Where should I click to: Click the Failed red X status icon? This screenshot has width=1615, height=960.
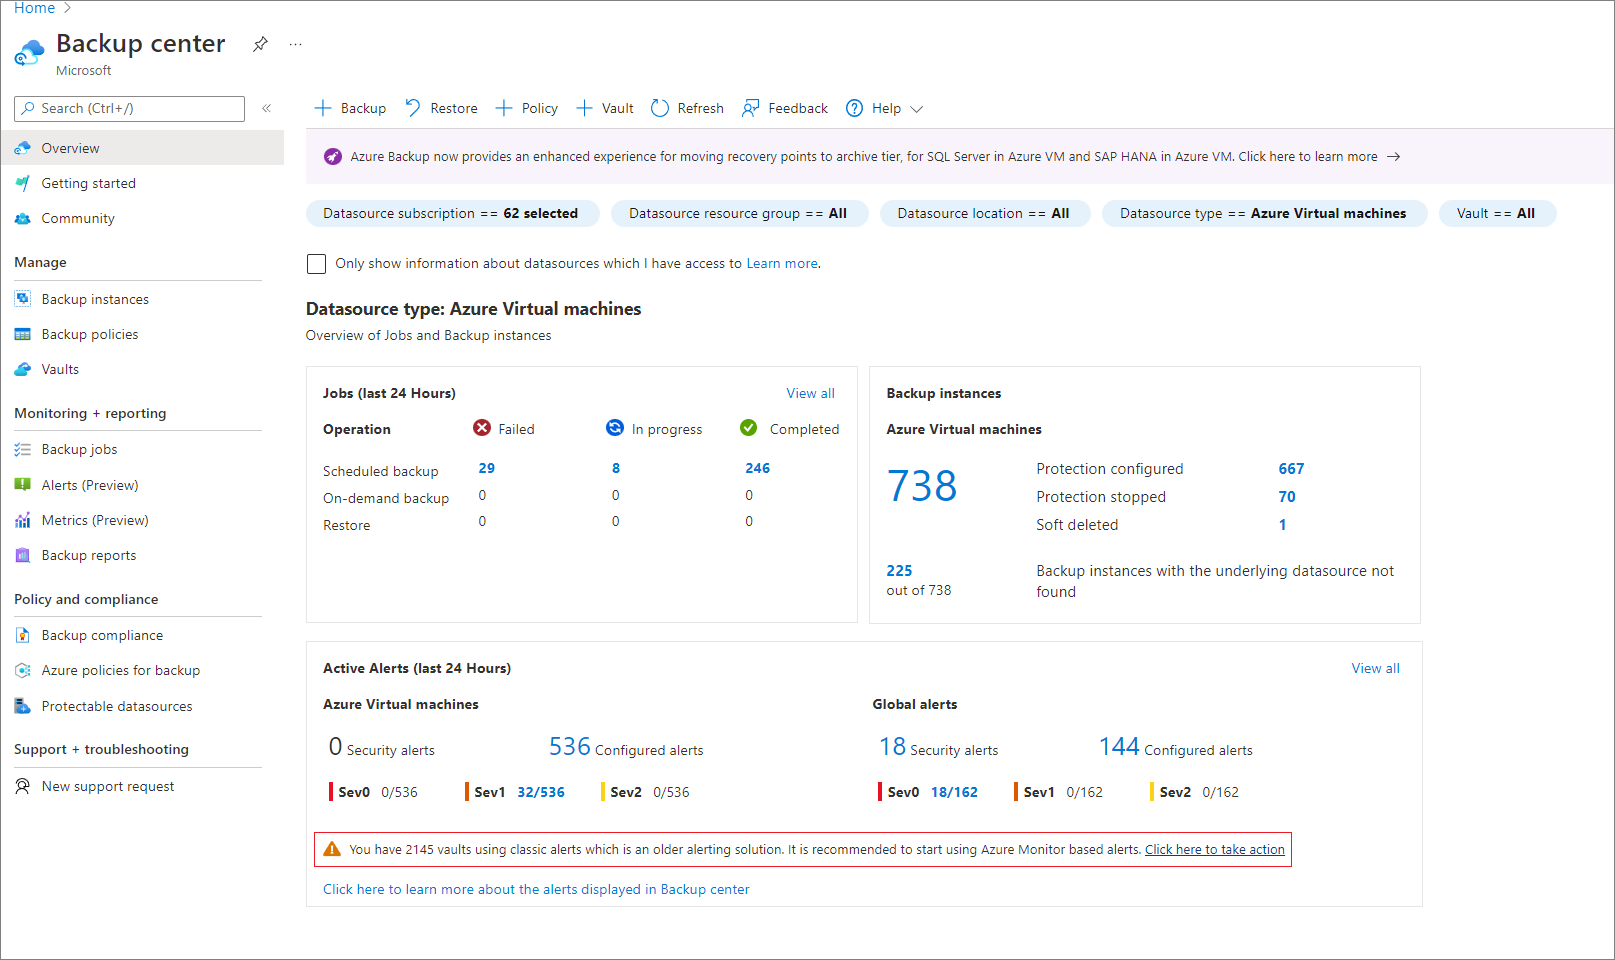pos(482,428)
